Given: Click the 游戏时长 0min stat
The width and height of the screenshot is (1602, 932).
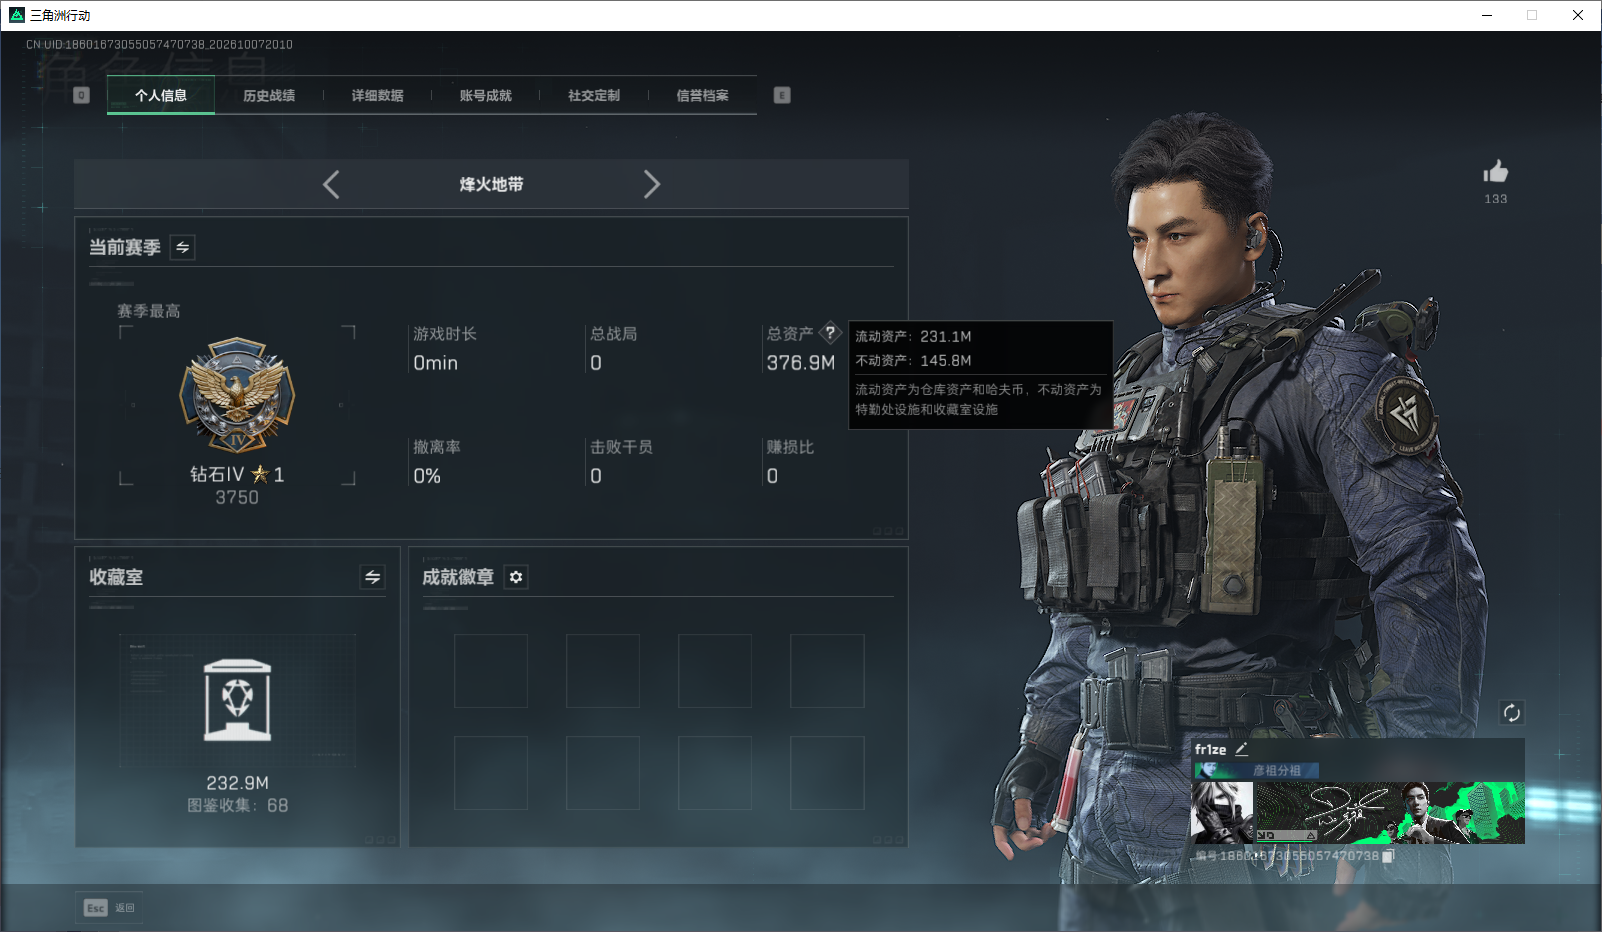Looking at the screenshot, I should click(x=445, y=348).
